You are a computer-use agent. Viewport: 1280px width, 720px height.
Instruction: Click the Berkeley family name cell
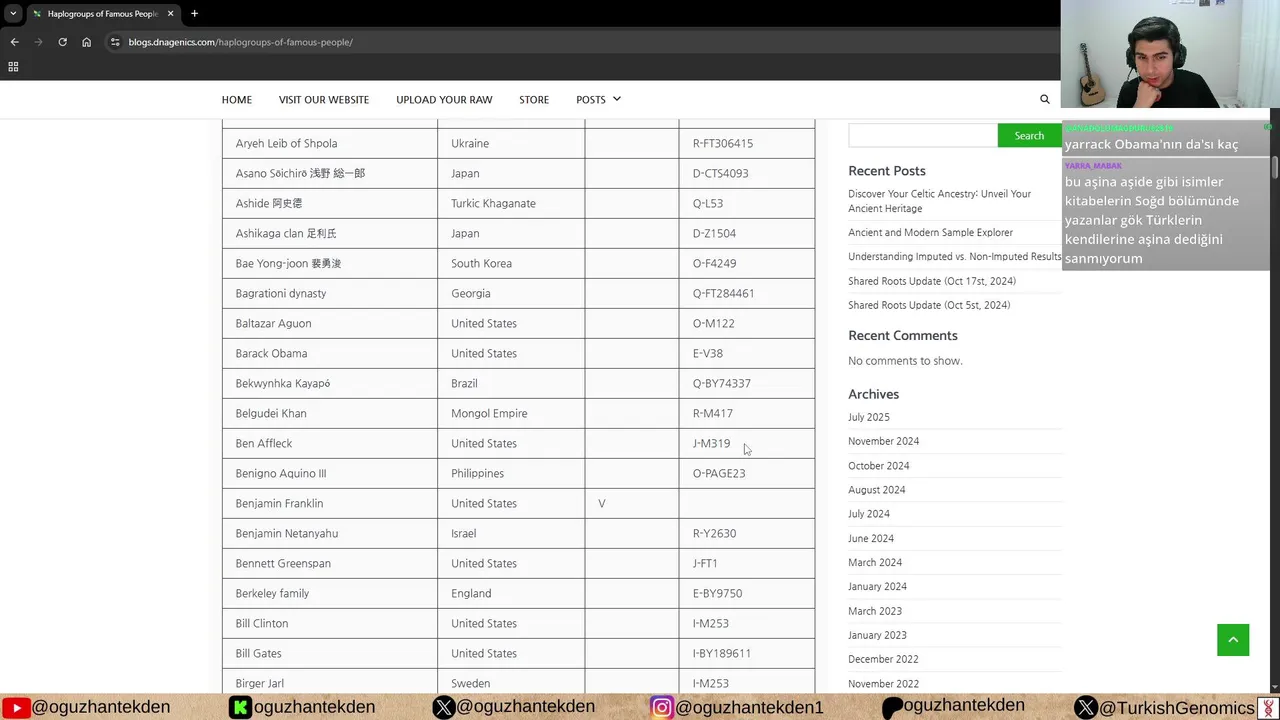click(330, 593)
